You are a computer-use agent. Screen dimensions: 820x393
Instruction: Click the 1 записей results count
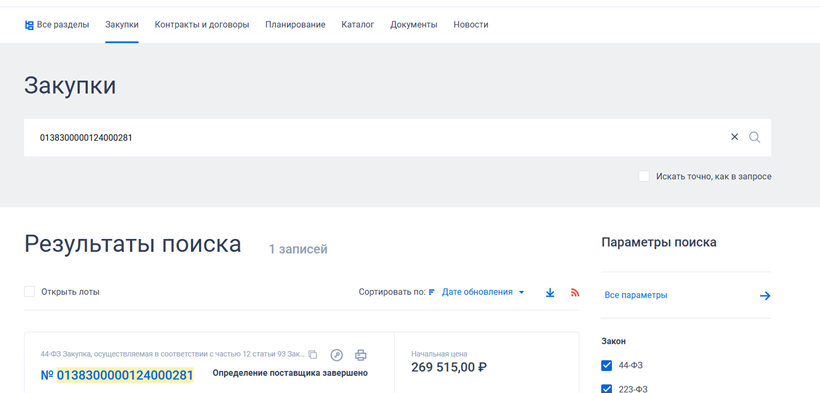pos(298,249)
